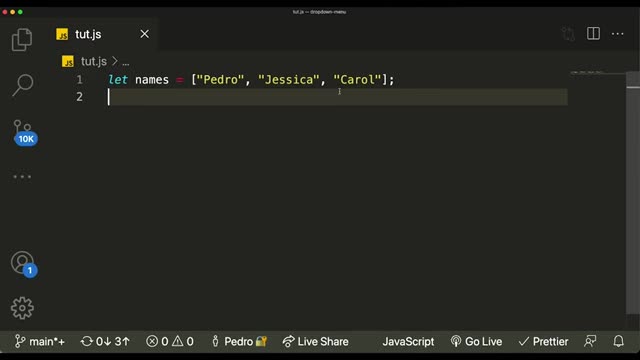Viewport: 640px width, 360px height.
Task: Open the Explorer files icon
Action: pos(22,40)
